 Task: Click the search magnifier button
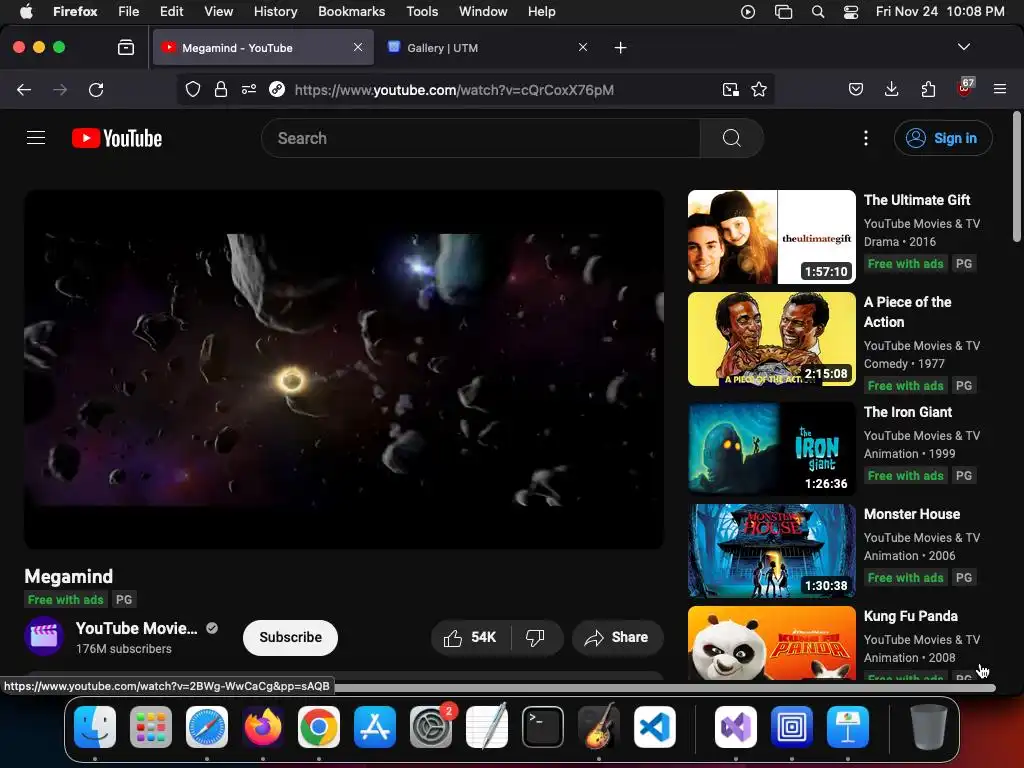(731, 138)
